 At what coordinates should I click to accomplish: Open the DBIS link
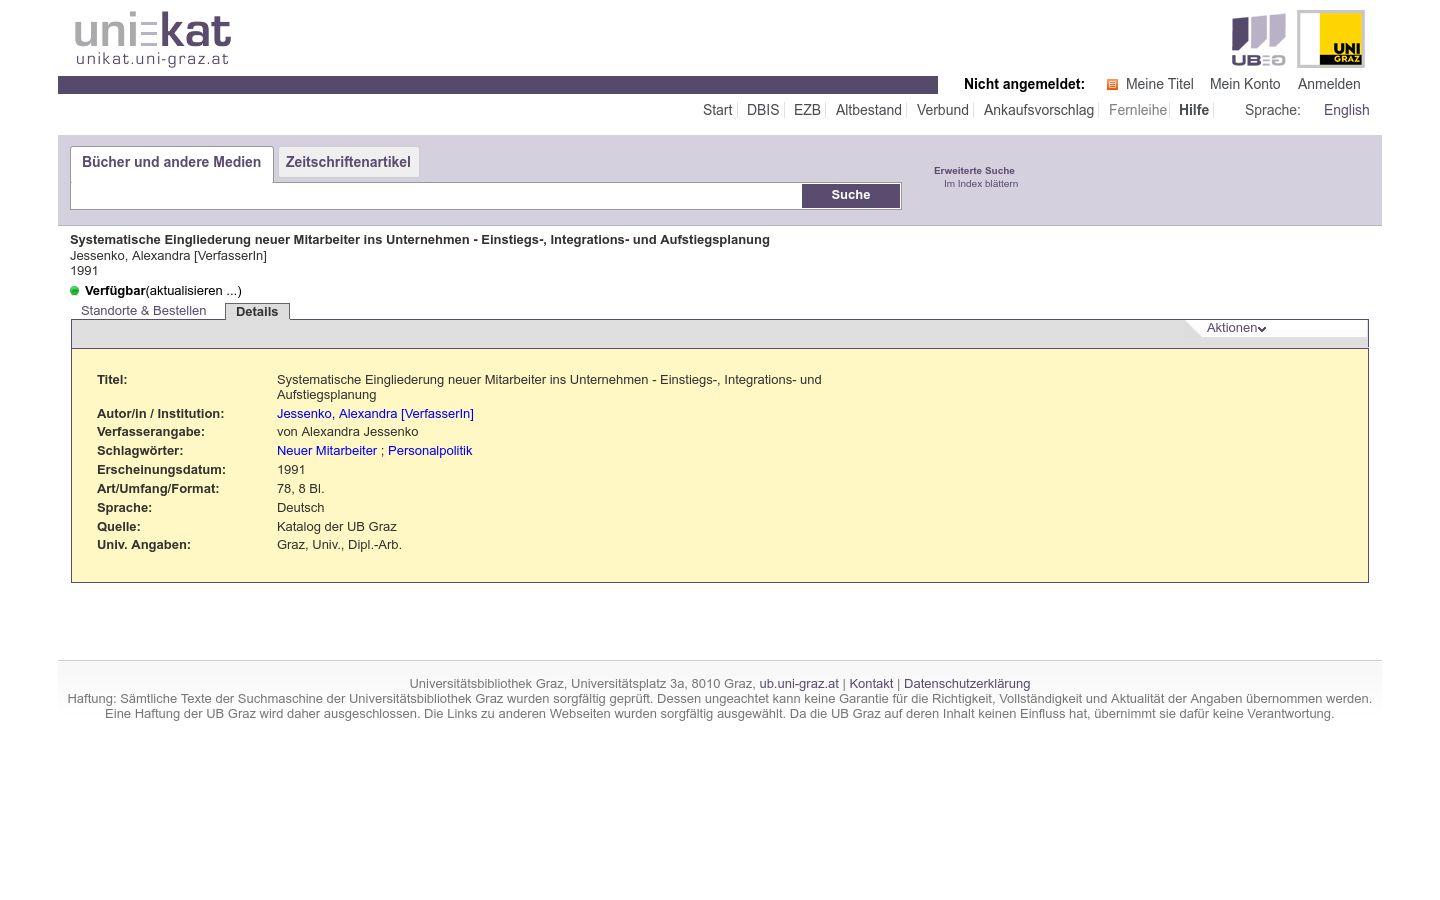point(763,110)
